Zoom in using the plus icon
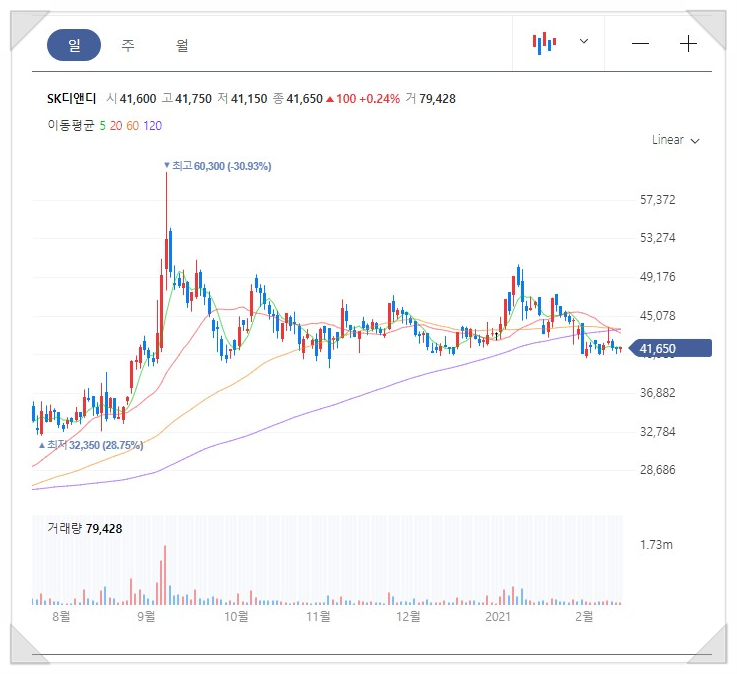The image size is (737, 674). [x=688, y=44]
